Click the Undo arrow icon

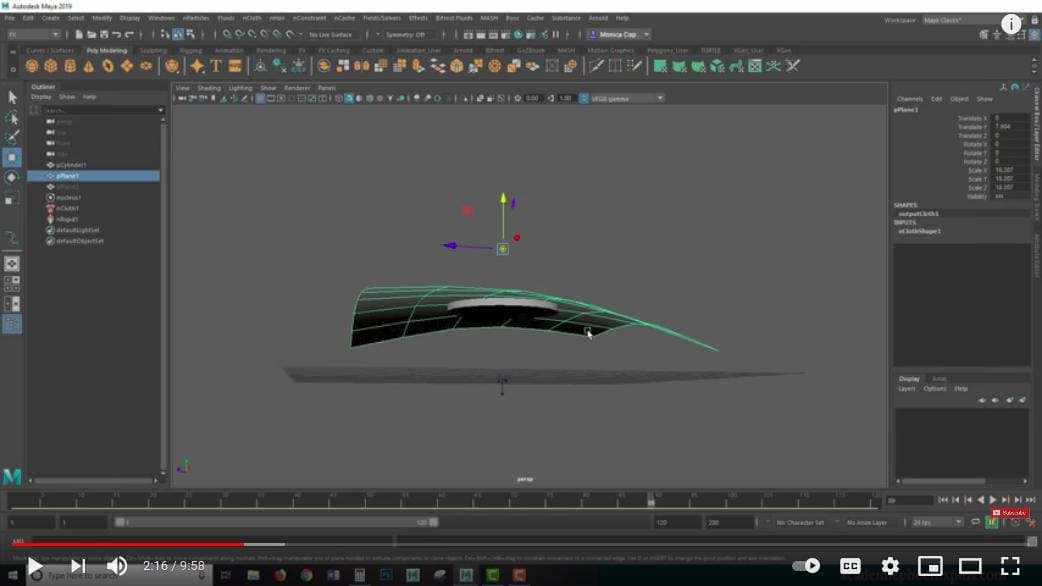coord(117,35)
